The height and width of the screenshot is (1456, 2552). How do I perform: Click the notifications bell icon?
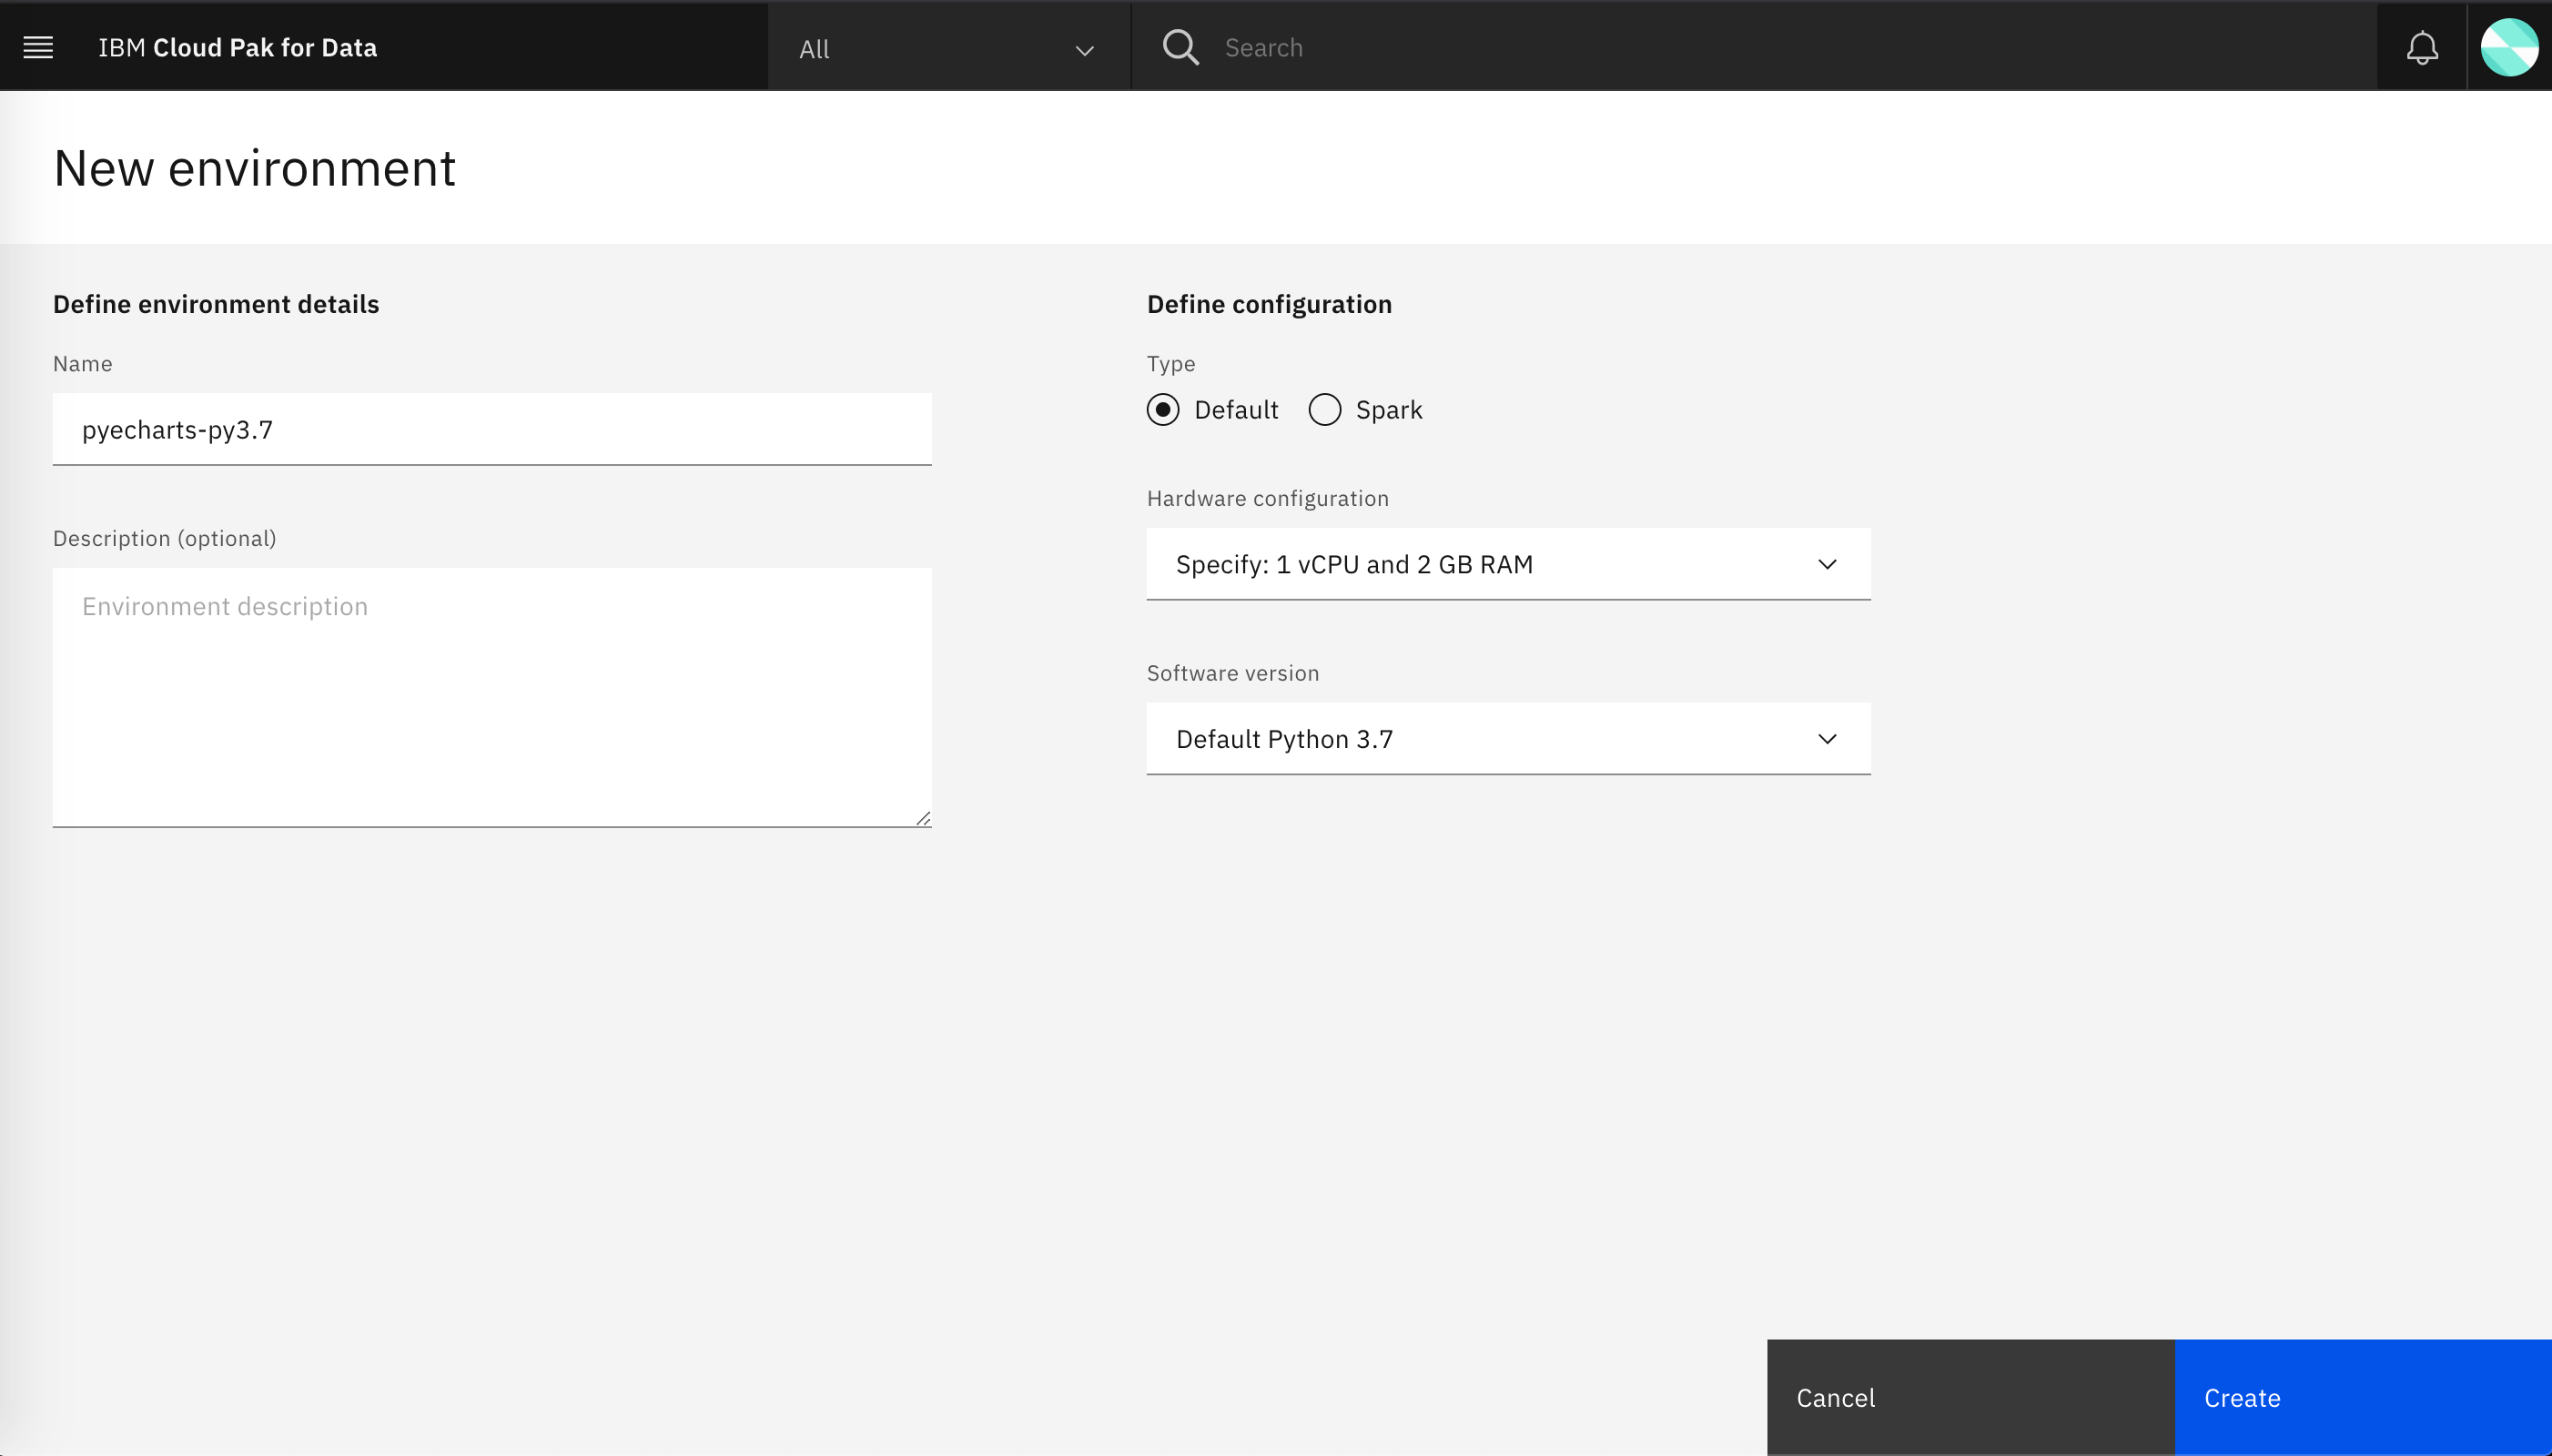coord(2422,47)
